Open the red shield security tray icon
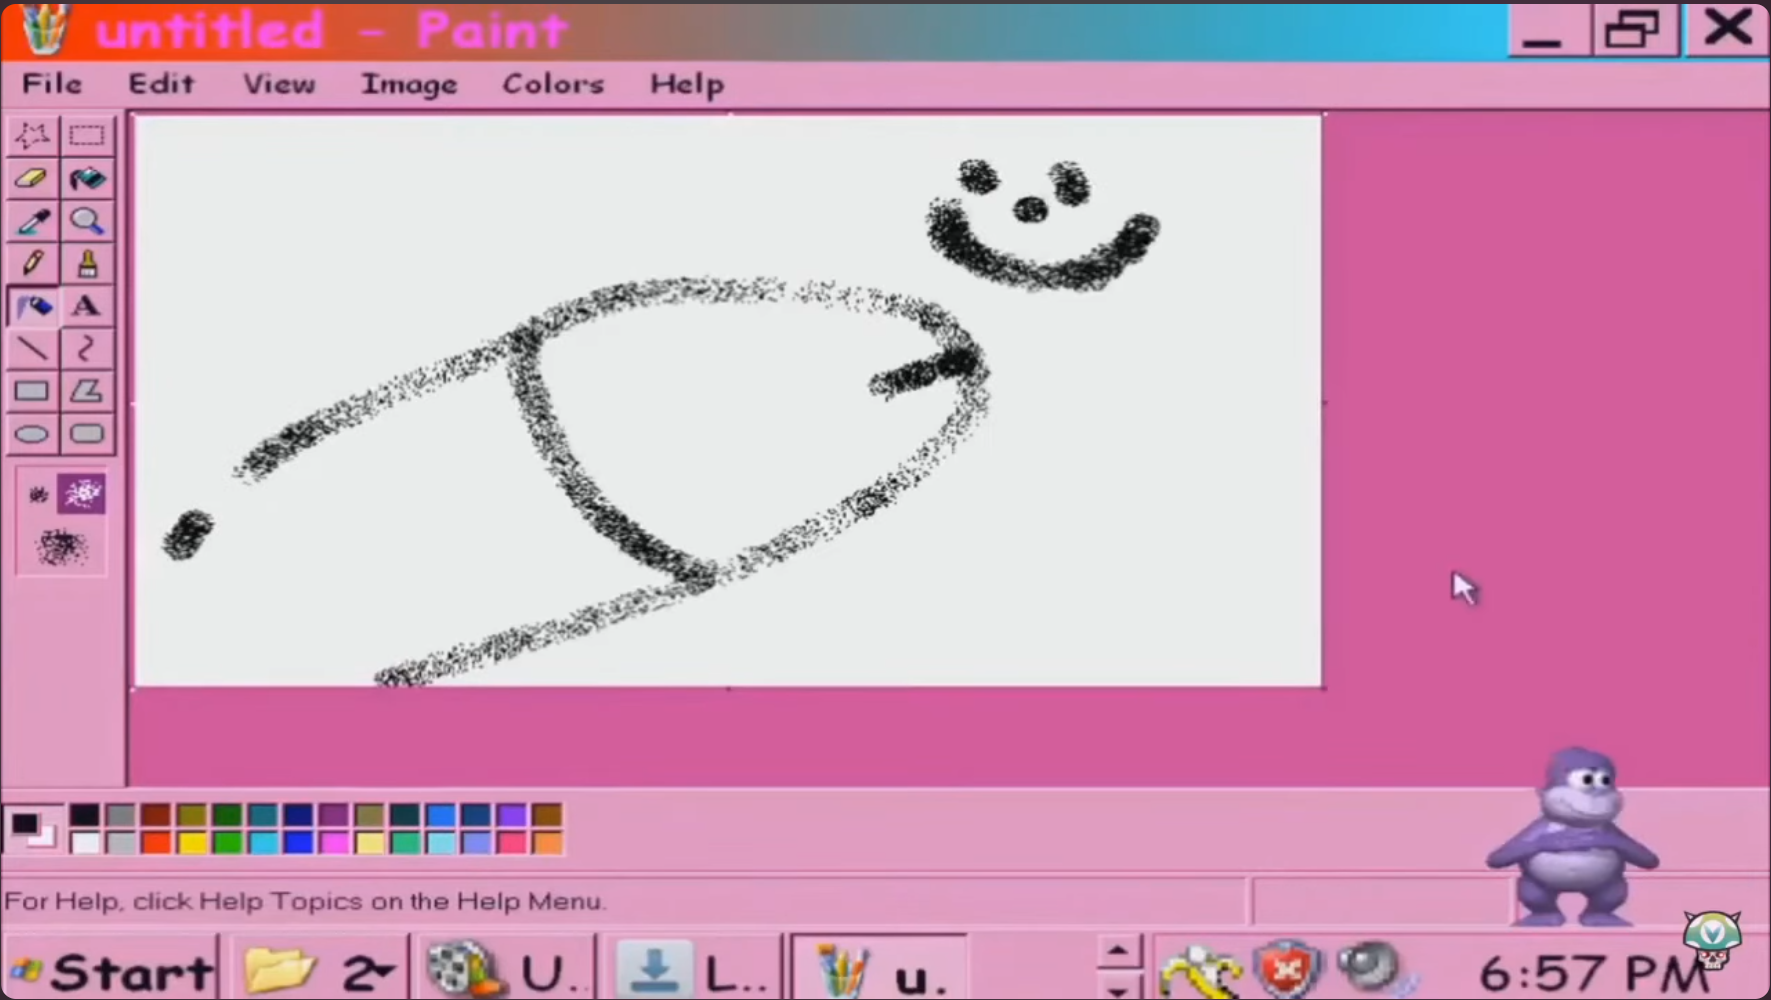1771x1000 pixels. (1287, 970)
